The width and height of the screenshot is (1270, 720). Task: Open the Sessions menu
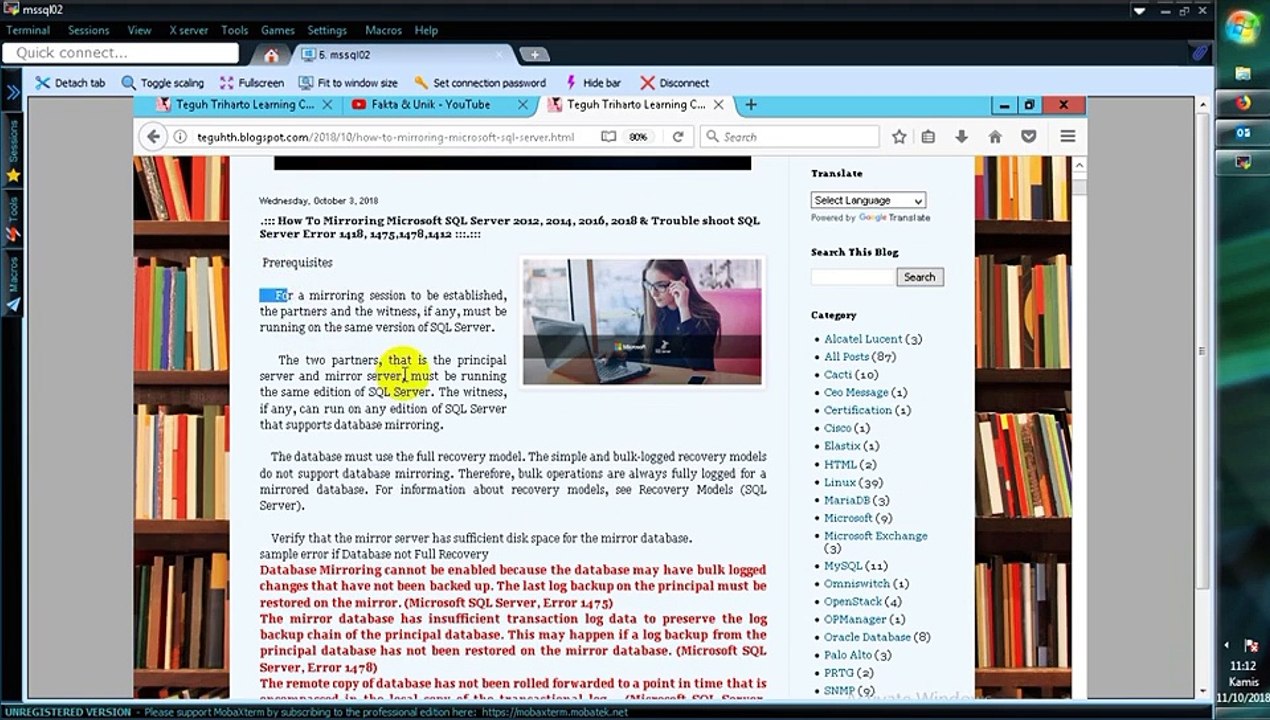point(89,30)
